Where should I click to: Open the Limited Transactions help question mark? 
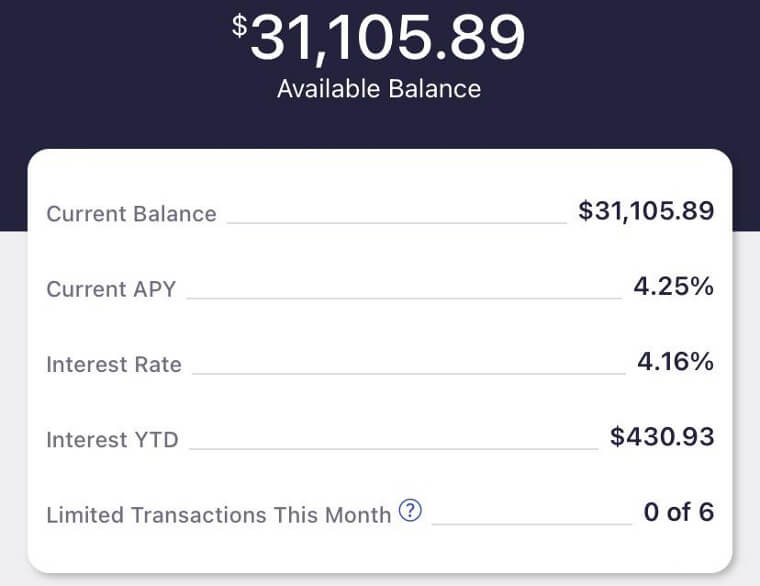(x=410, y=512)
